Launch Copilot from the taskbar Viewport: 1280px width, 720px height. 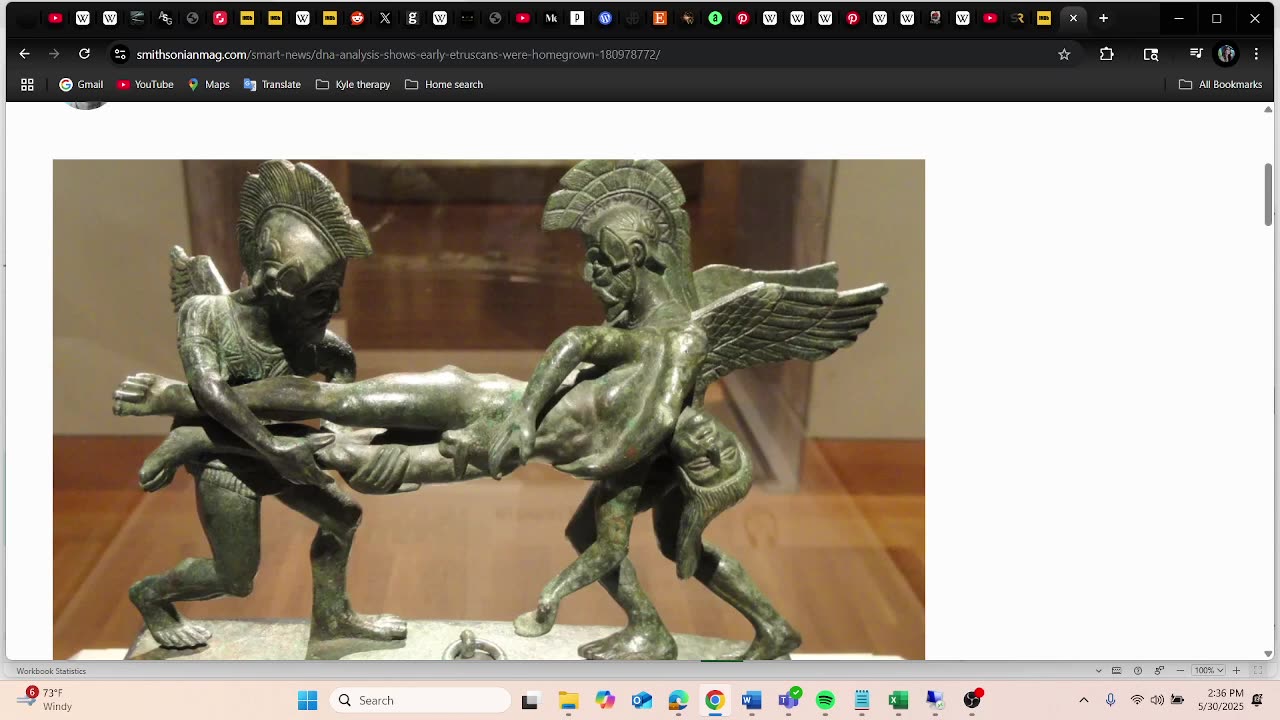(x=605, y=700)
